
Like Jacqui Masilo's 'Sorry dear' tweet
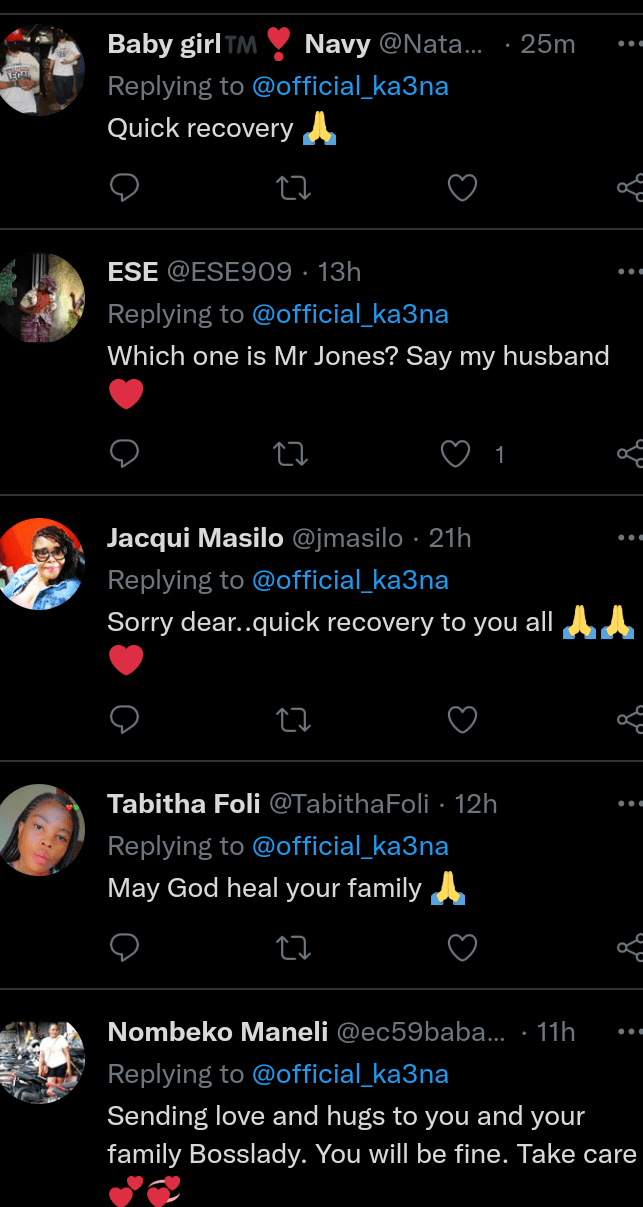461,719
